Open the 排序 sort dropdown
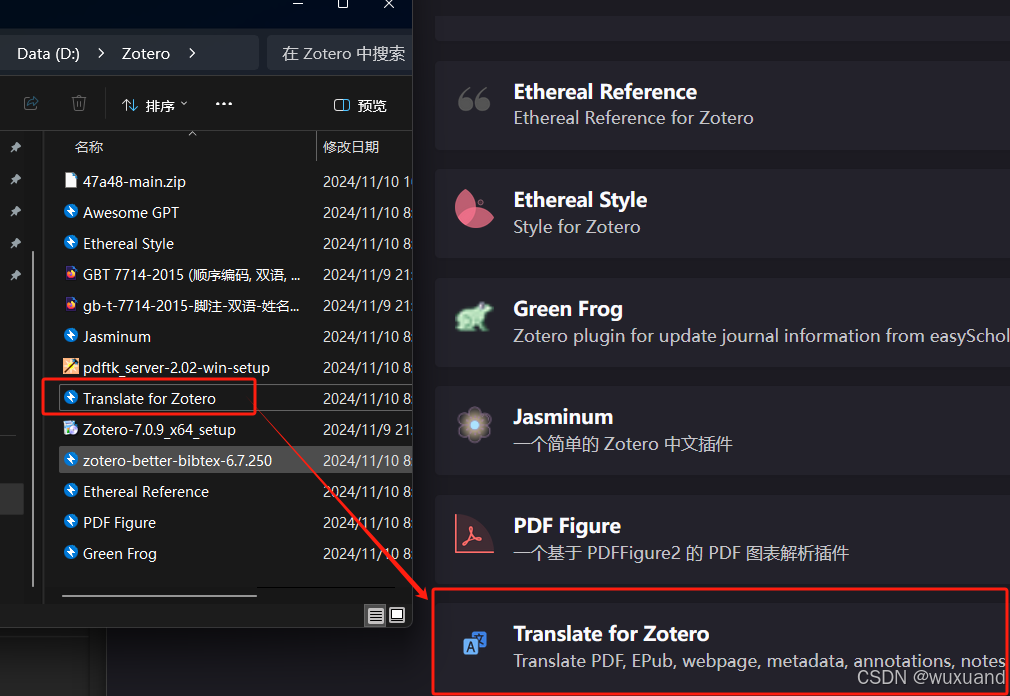 click(x=155, y=105)
